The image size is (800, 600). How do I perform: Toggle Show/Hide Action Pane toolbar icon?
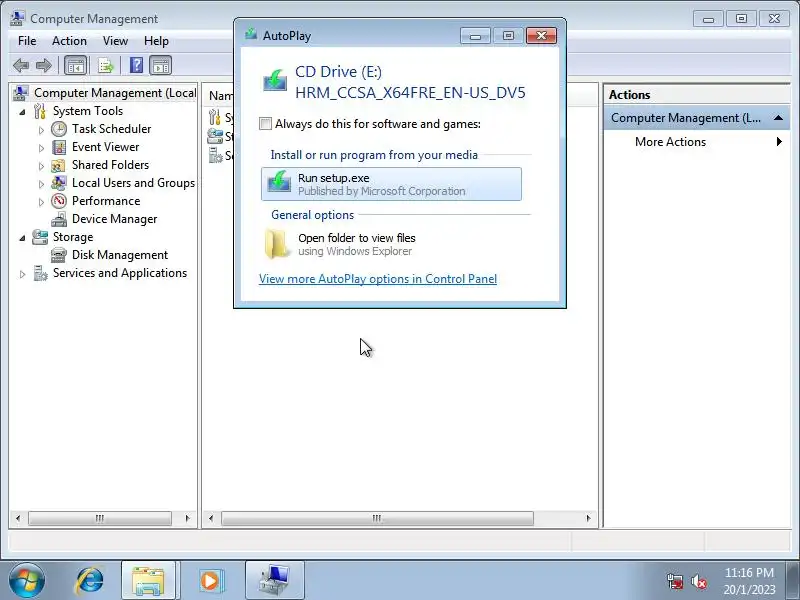(161, 65)
